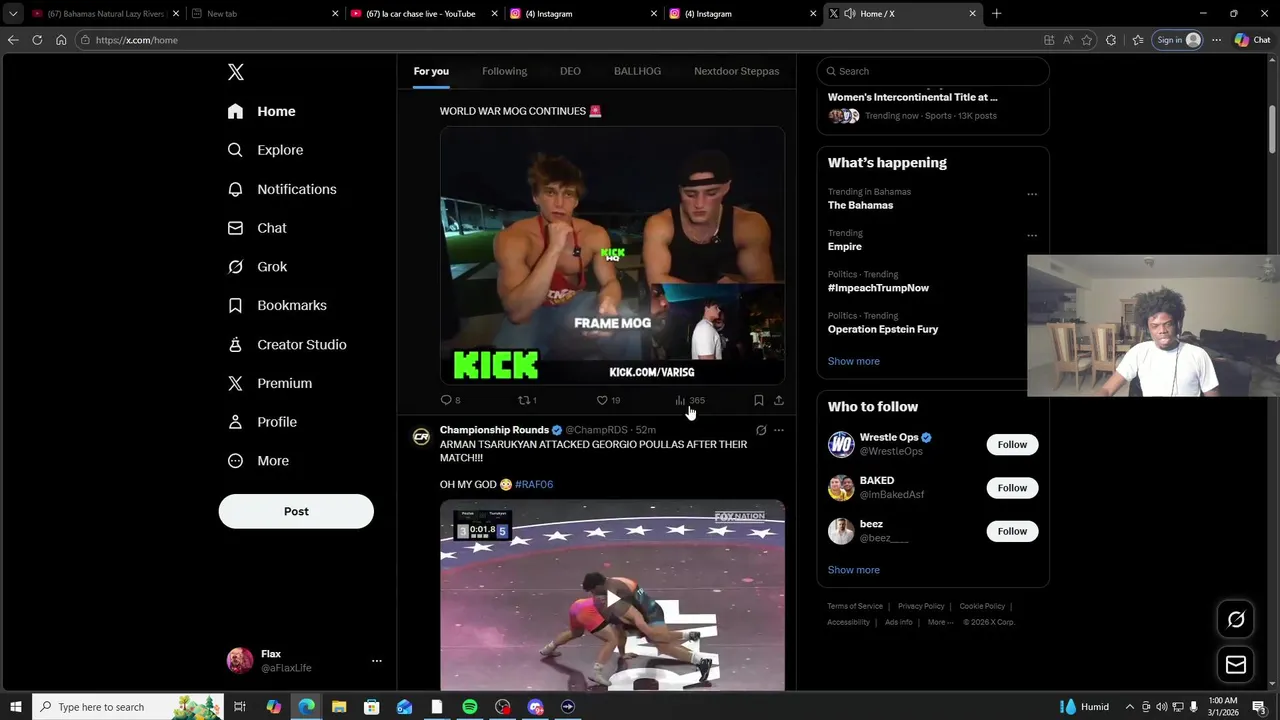Open the Kick Frame Mog video thumbnail
The image size is (1280, 720).
[612, 255]
